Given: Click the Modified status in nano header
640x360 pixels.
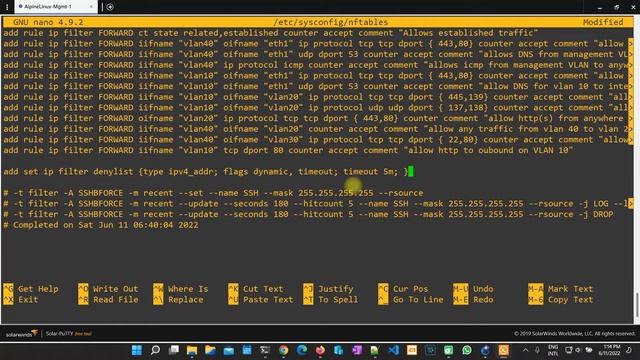Looking at the screenshot, I should 603,22.
